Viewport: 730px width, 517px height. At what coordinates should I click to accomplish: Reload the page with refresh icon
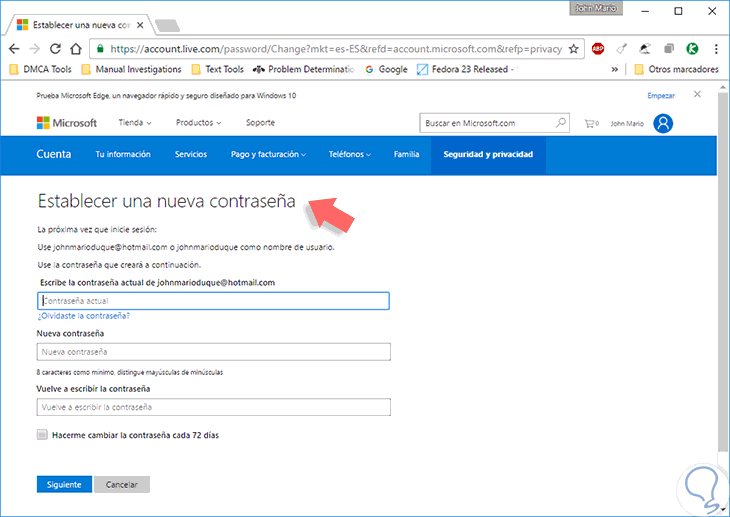coord(55,49)
